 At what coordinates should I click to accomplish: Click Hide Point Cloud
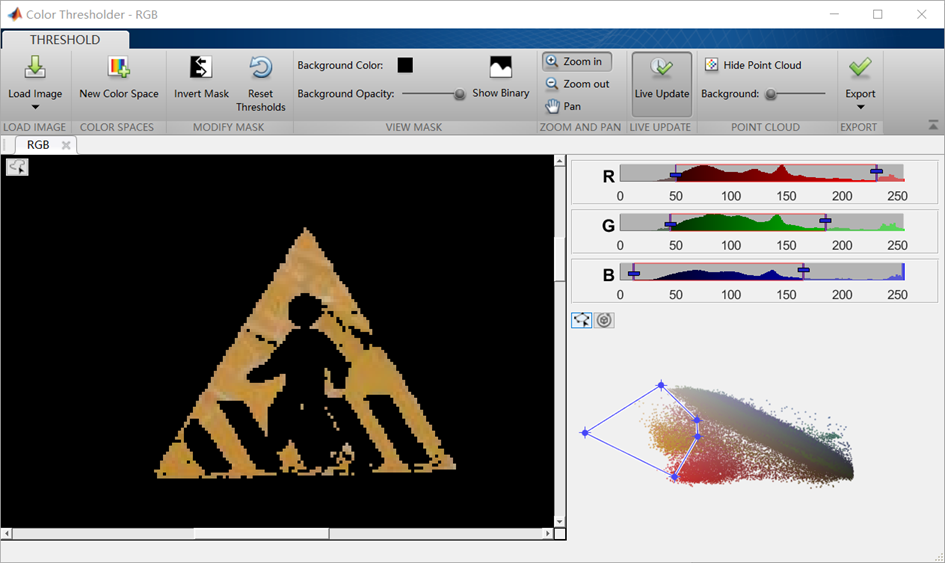click(753, 65)
